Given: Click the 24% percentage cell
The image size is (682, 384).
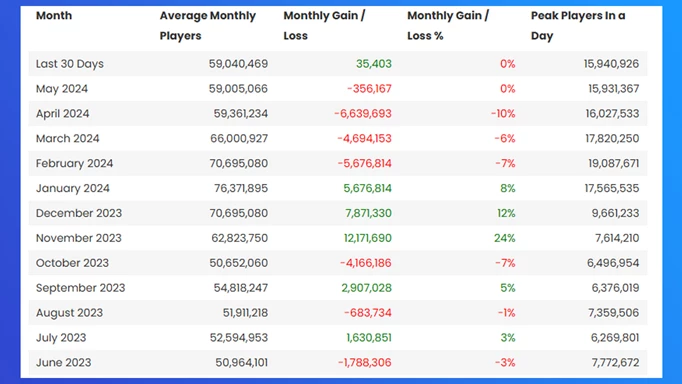Looking at the screenshot, I should [505, 238].
